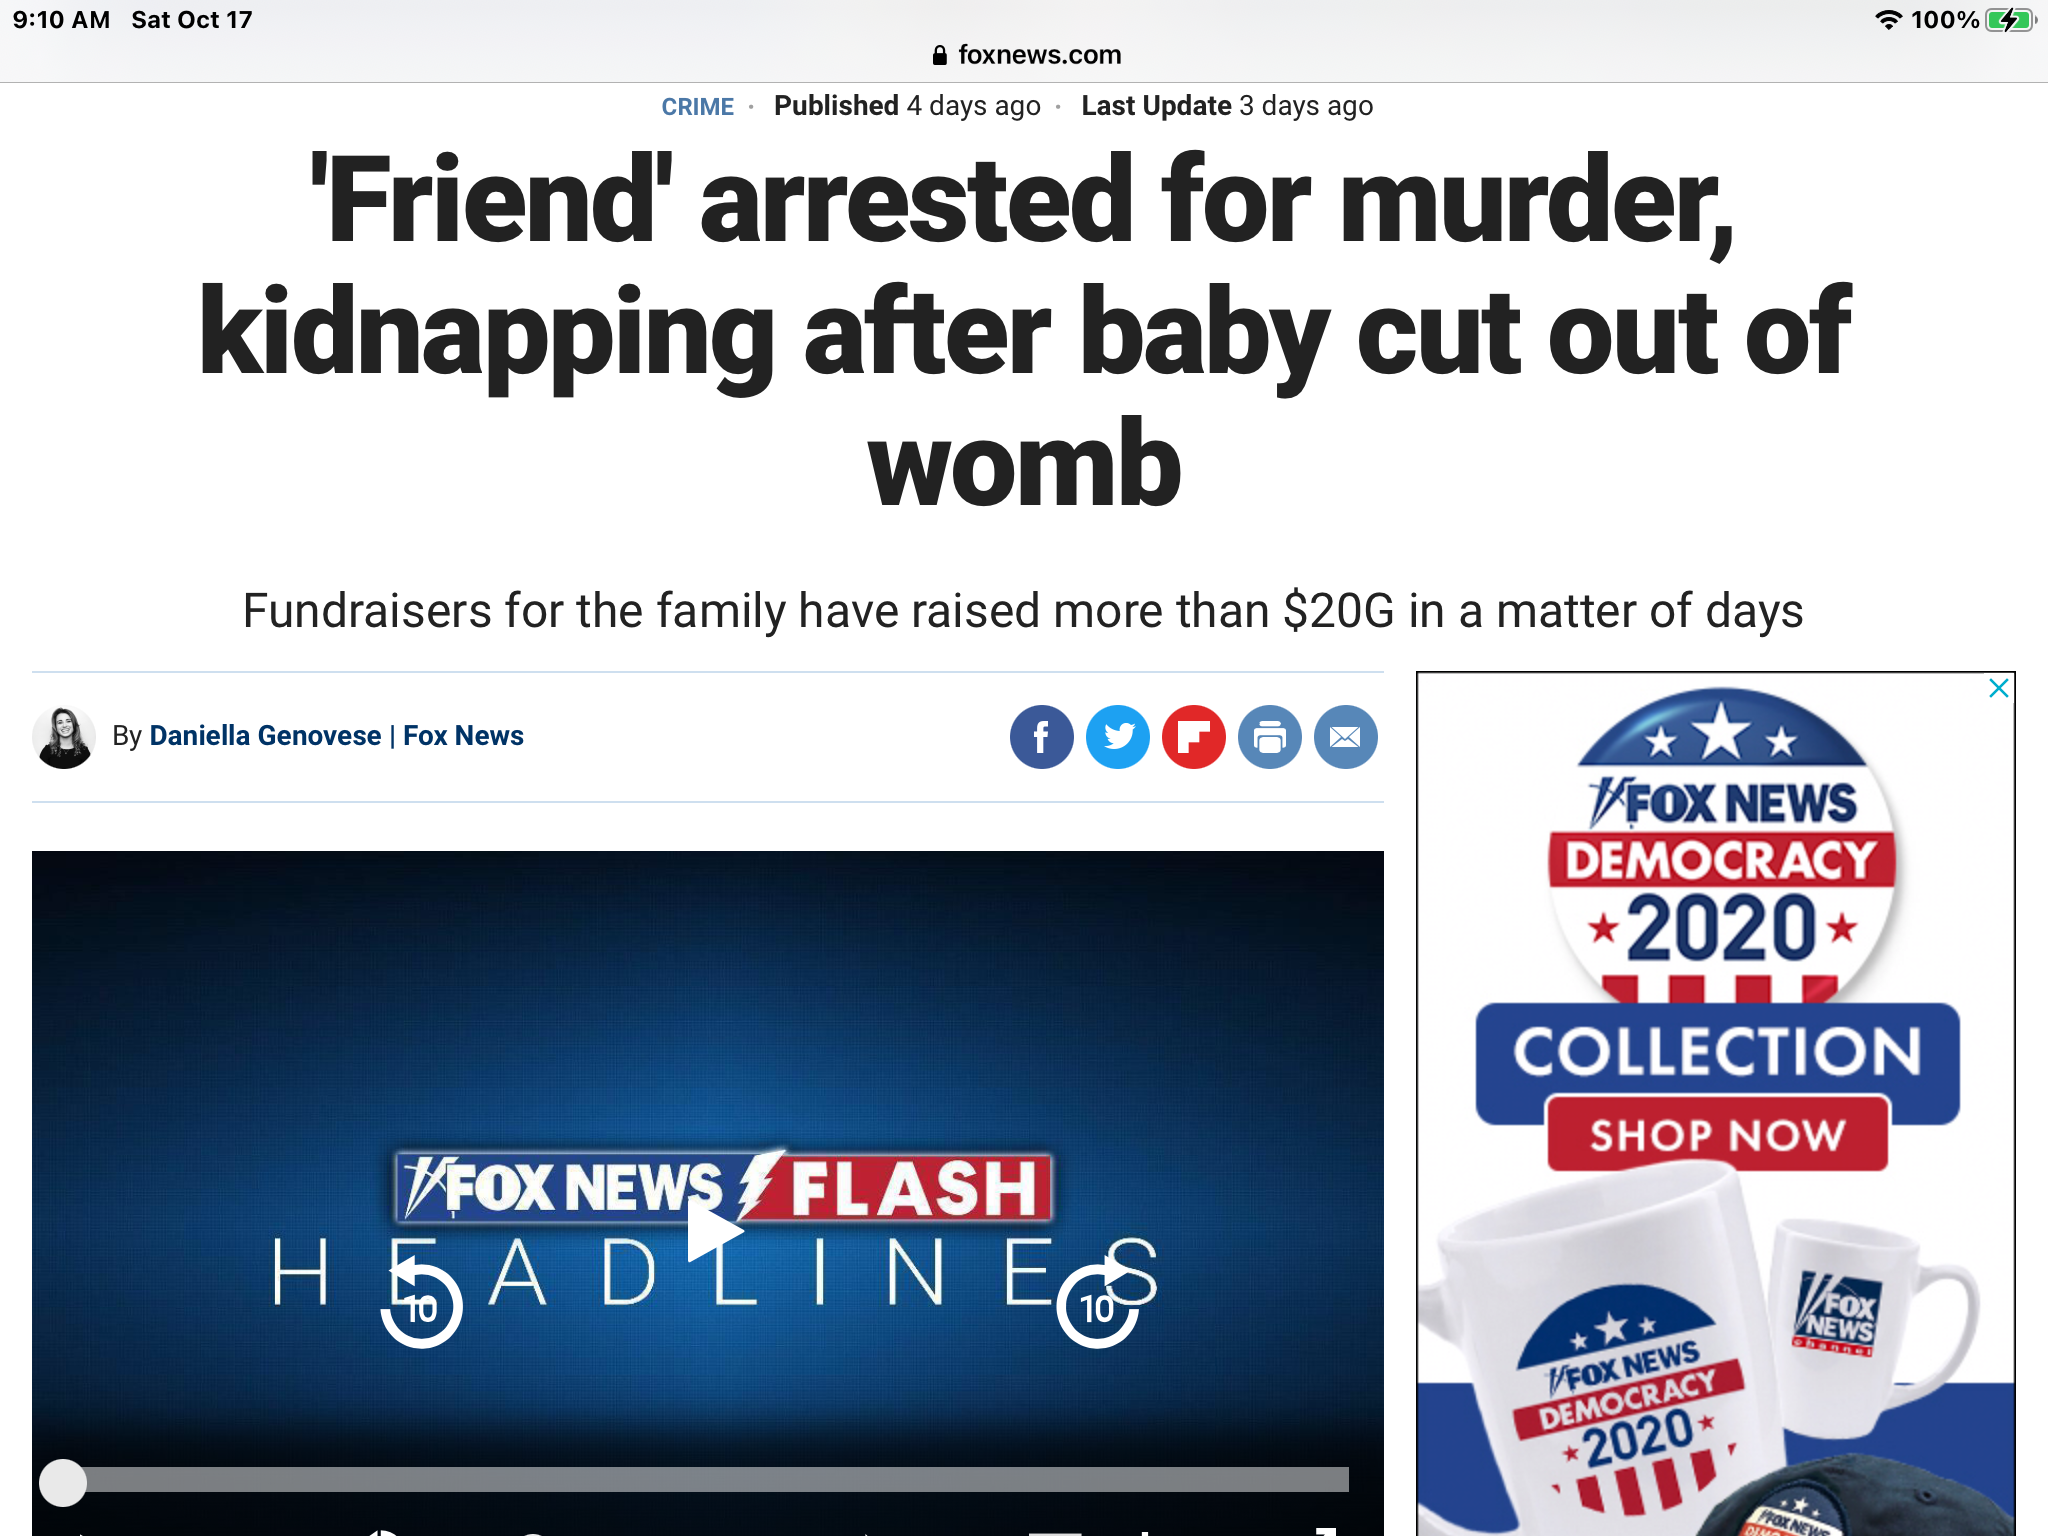Share the article on Twitter

tap(1117, 737)
